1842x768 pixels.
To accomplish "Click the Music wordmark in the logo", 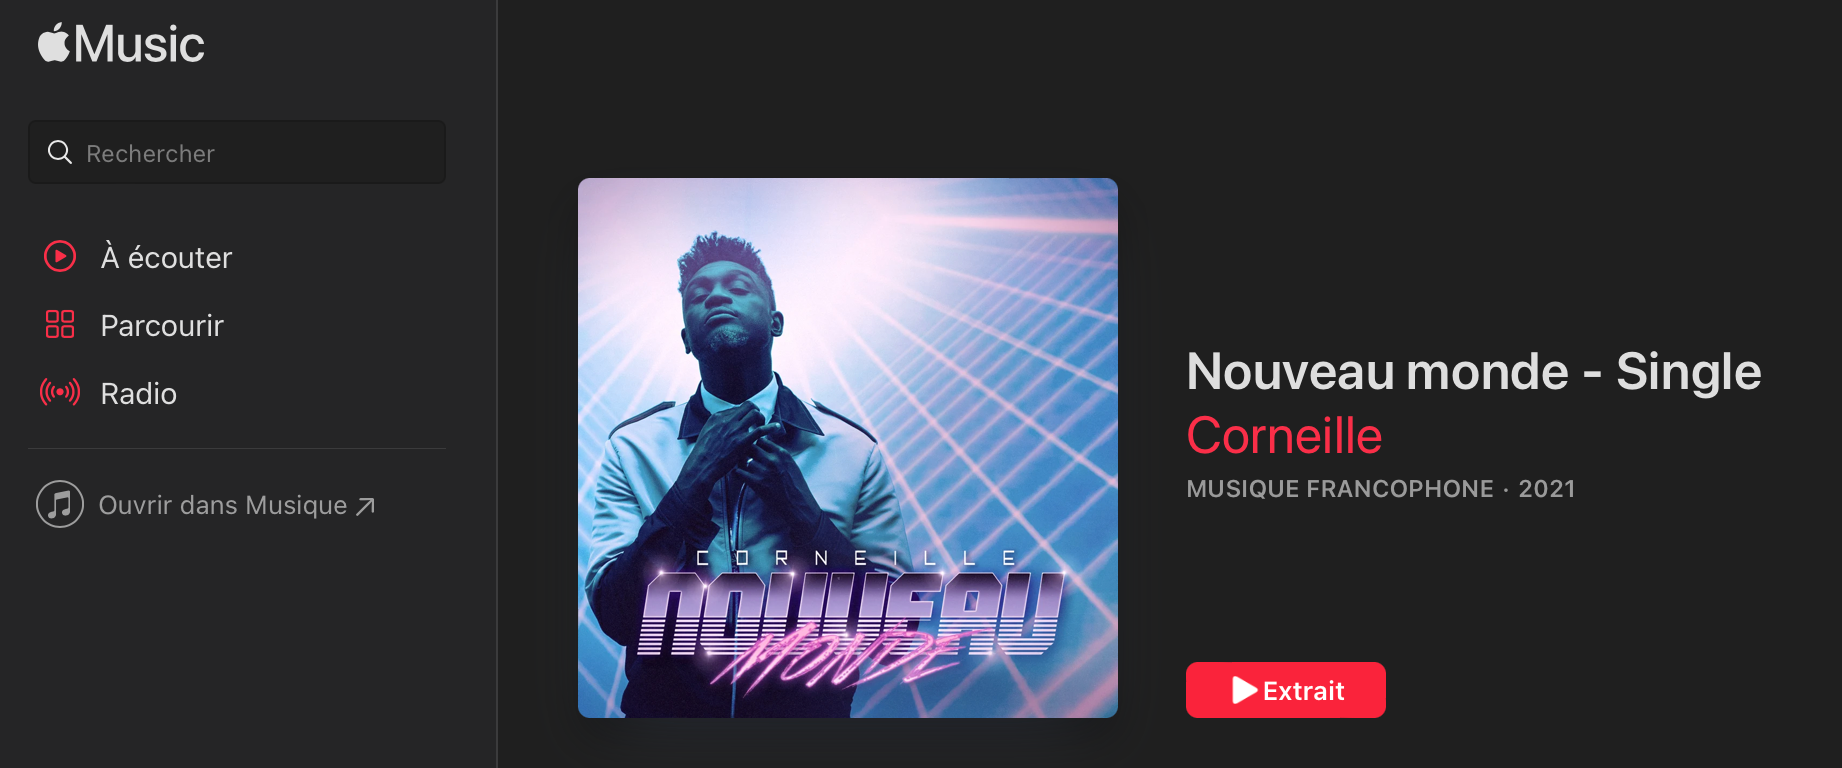I will 139,45.
